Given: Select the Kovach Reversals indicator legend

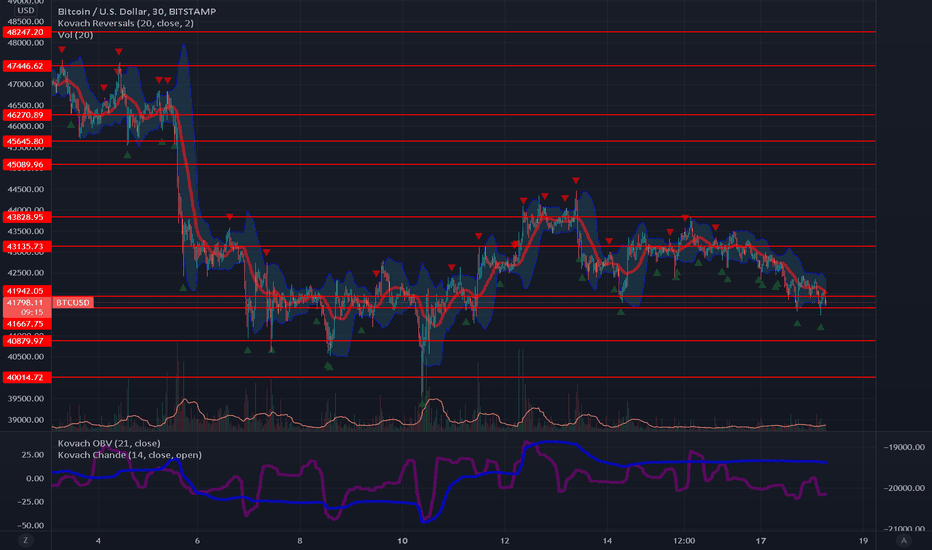Looking at the screenshot, I should [125, 23].
